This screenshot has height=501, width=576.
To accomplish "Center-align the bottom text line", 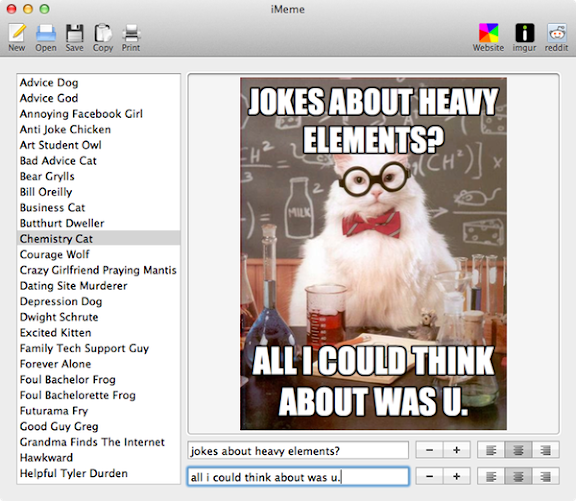I will [x=518, y=476].
